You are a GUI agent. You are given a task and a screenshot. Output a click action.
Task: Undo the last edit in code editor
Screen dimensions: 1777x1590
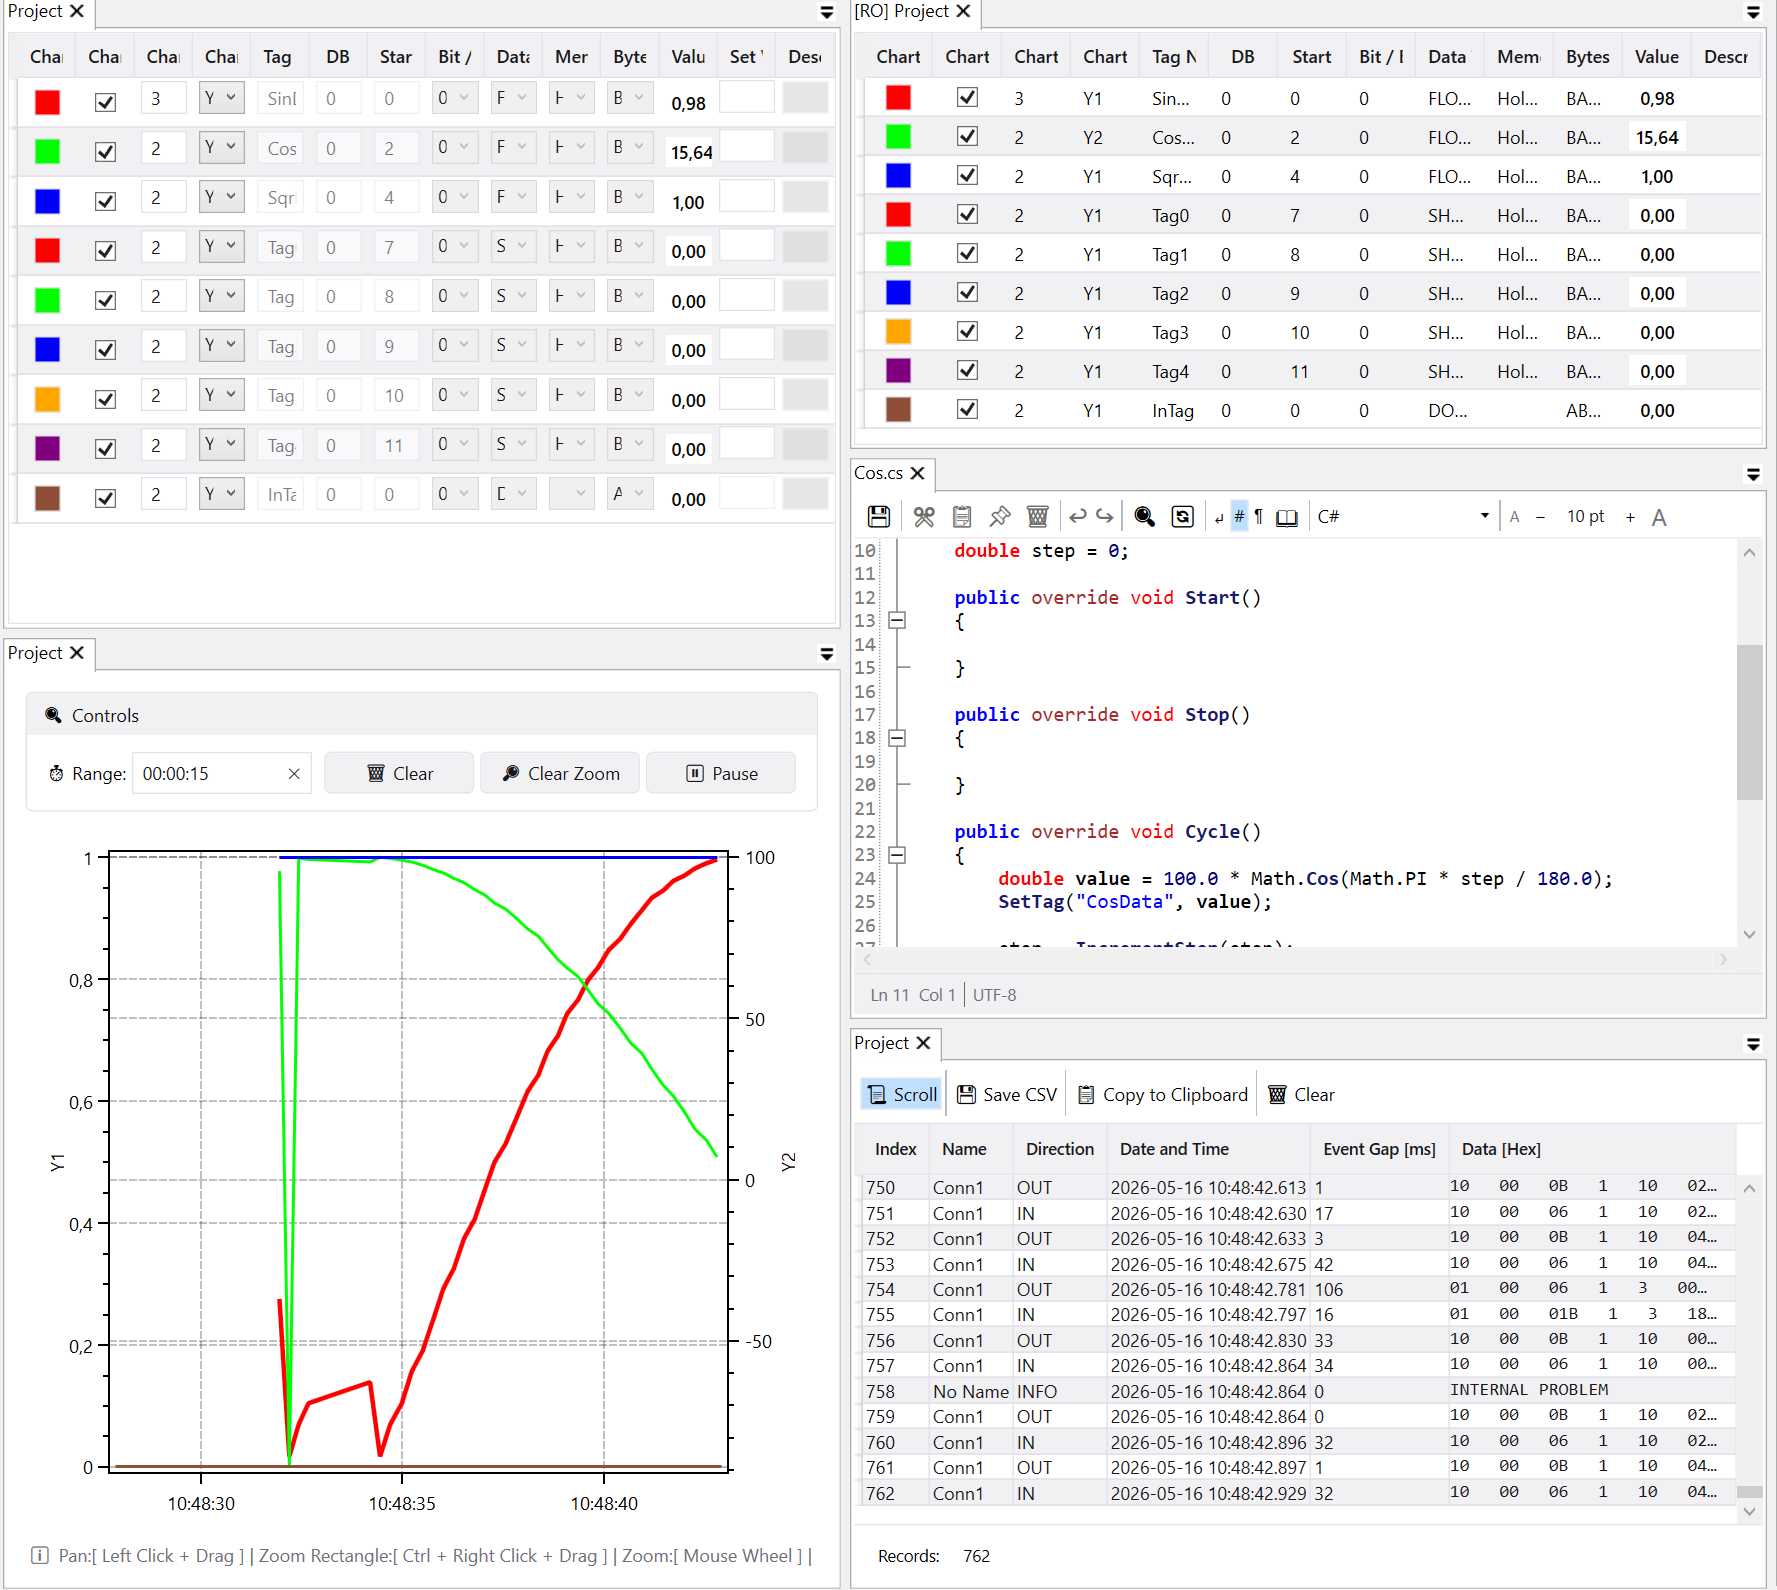click(x=1077, y=516)
